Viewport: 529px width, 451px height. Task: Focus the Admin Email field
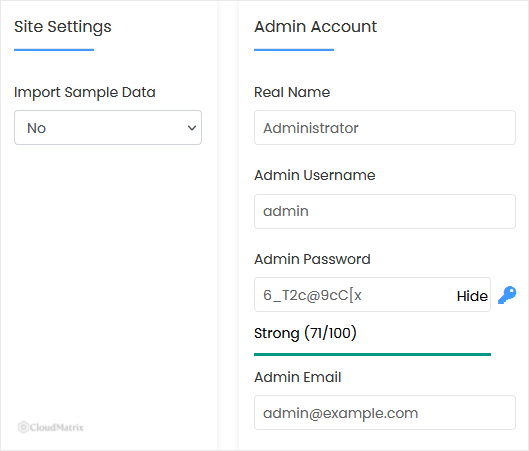coord(385,413)
